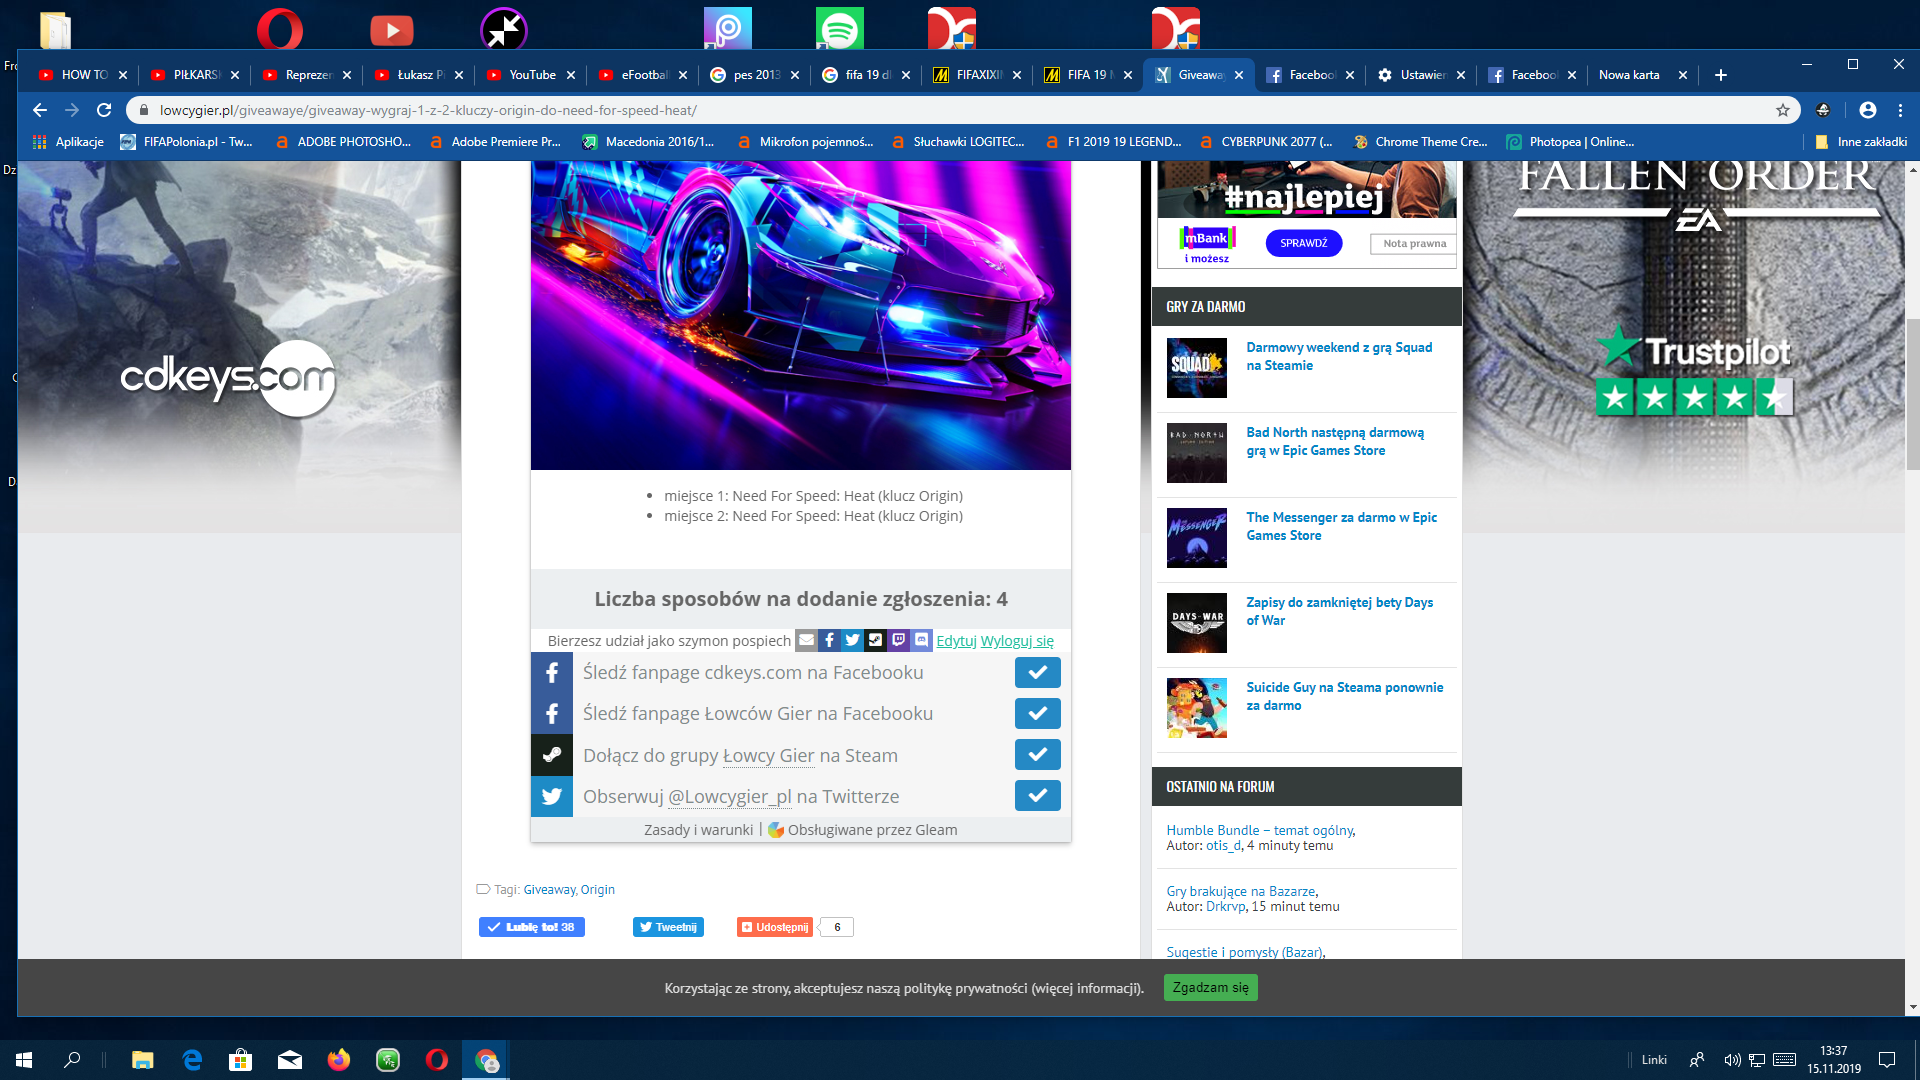Reload the page with refresh icon

[x=104, y=110]
